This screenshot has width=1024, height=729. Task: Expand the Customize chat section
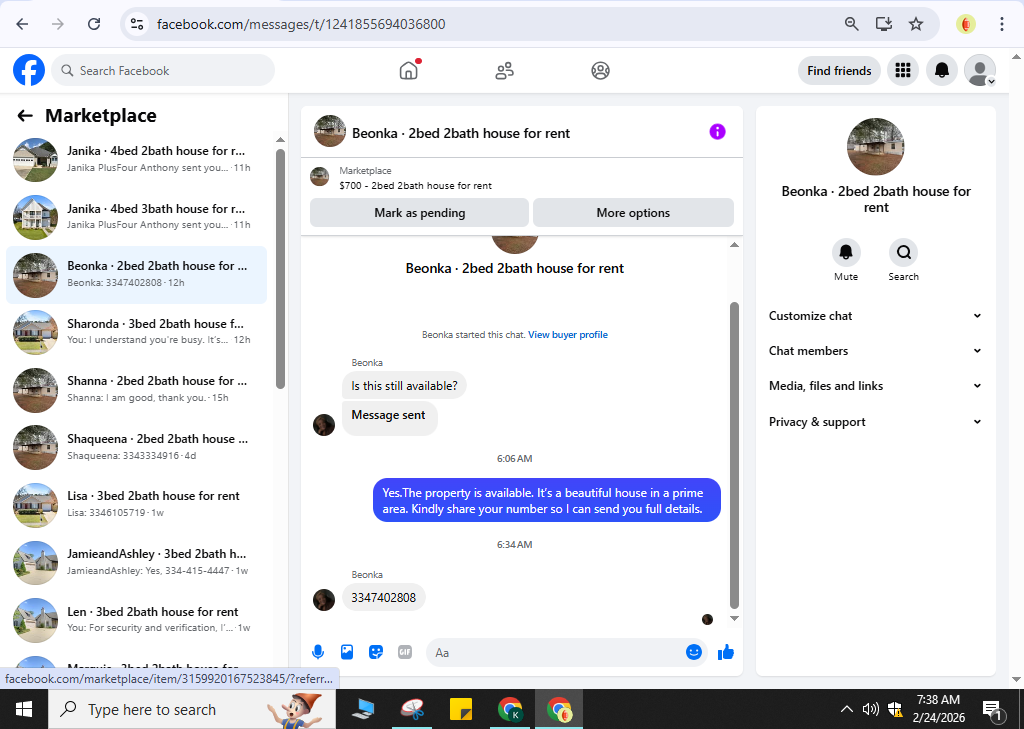point(875,316)
